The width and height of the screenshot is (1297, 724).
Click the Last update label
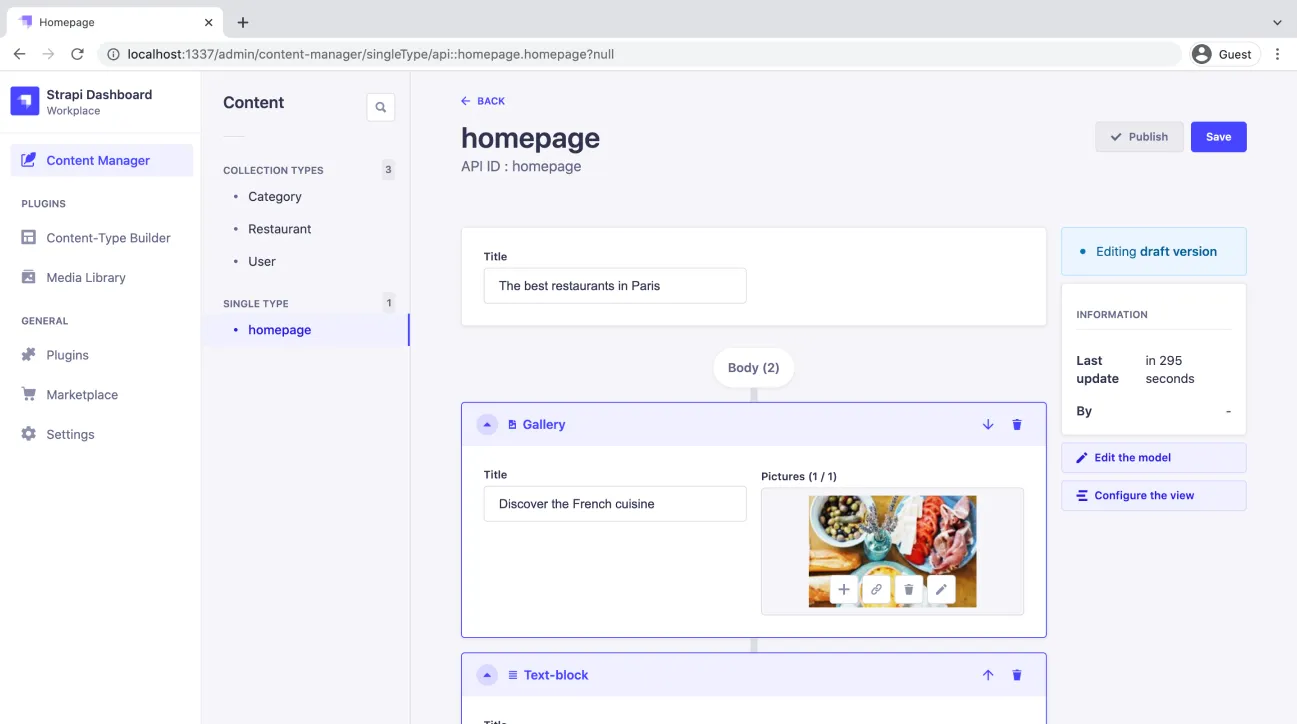click(x=1097, y=370)
